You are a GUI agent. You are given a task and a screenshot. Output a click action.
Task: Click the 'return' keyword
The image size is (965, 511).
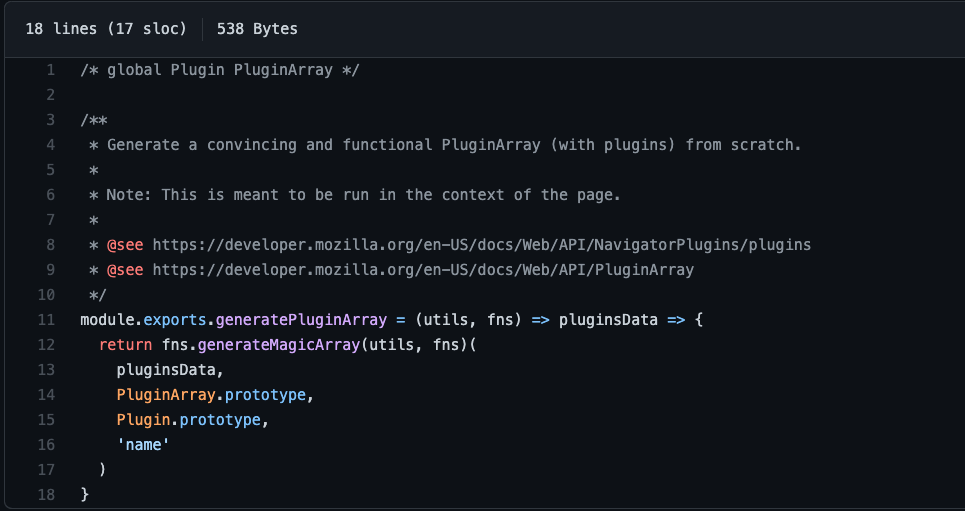pyautogui.click(x=126, y=345)
